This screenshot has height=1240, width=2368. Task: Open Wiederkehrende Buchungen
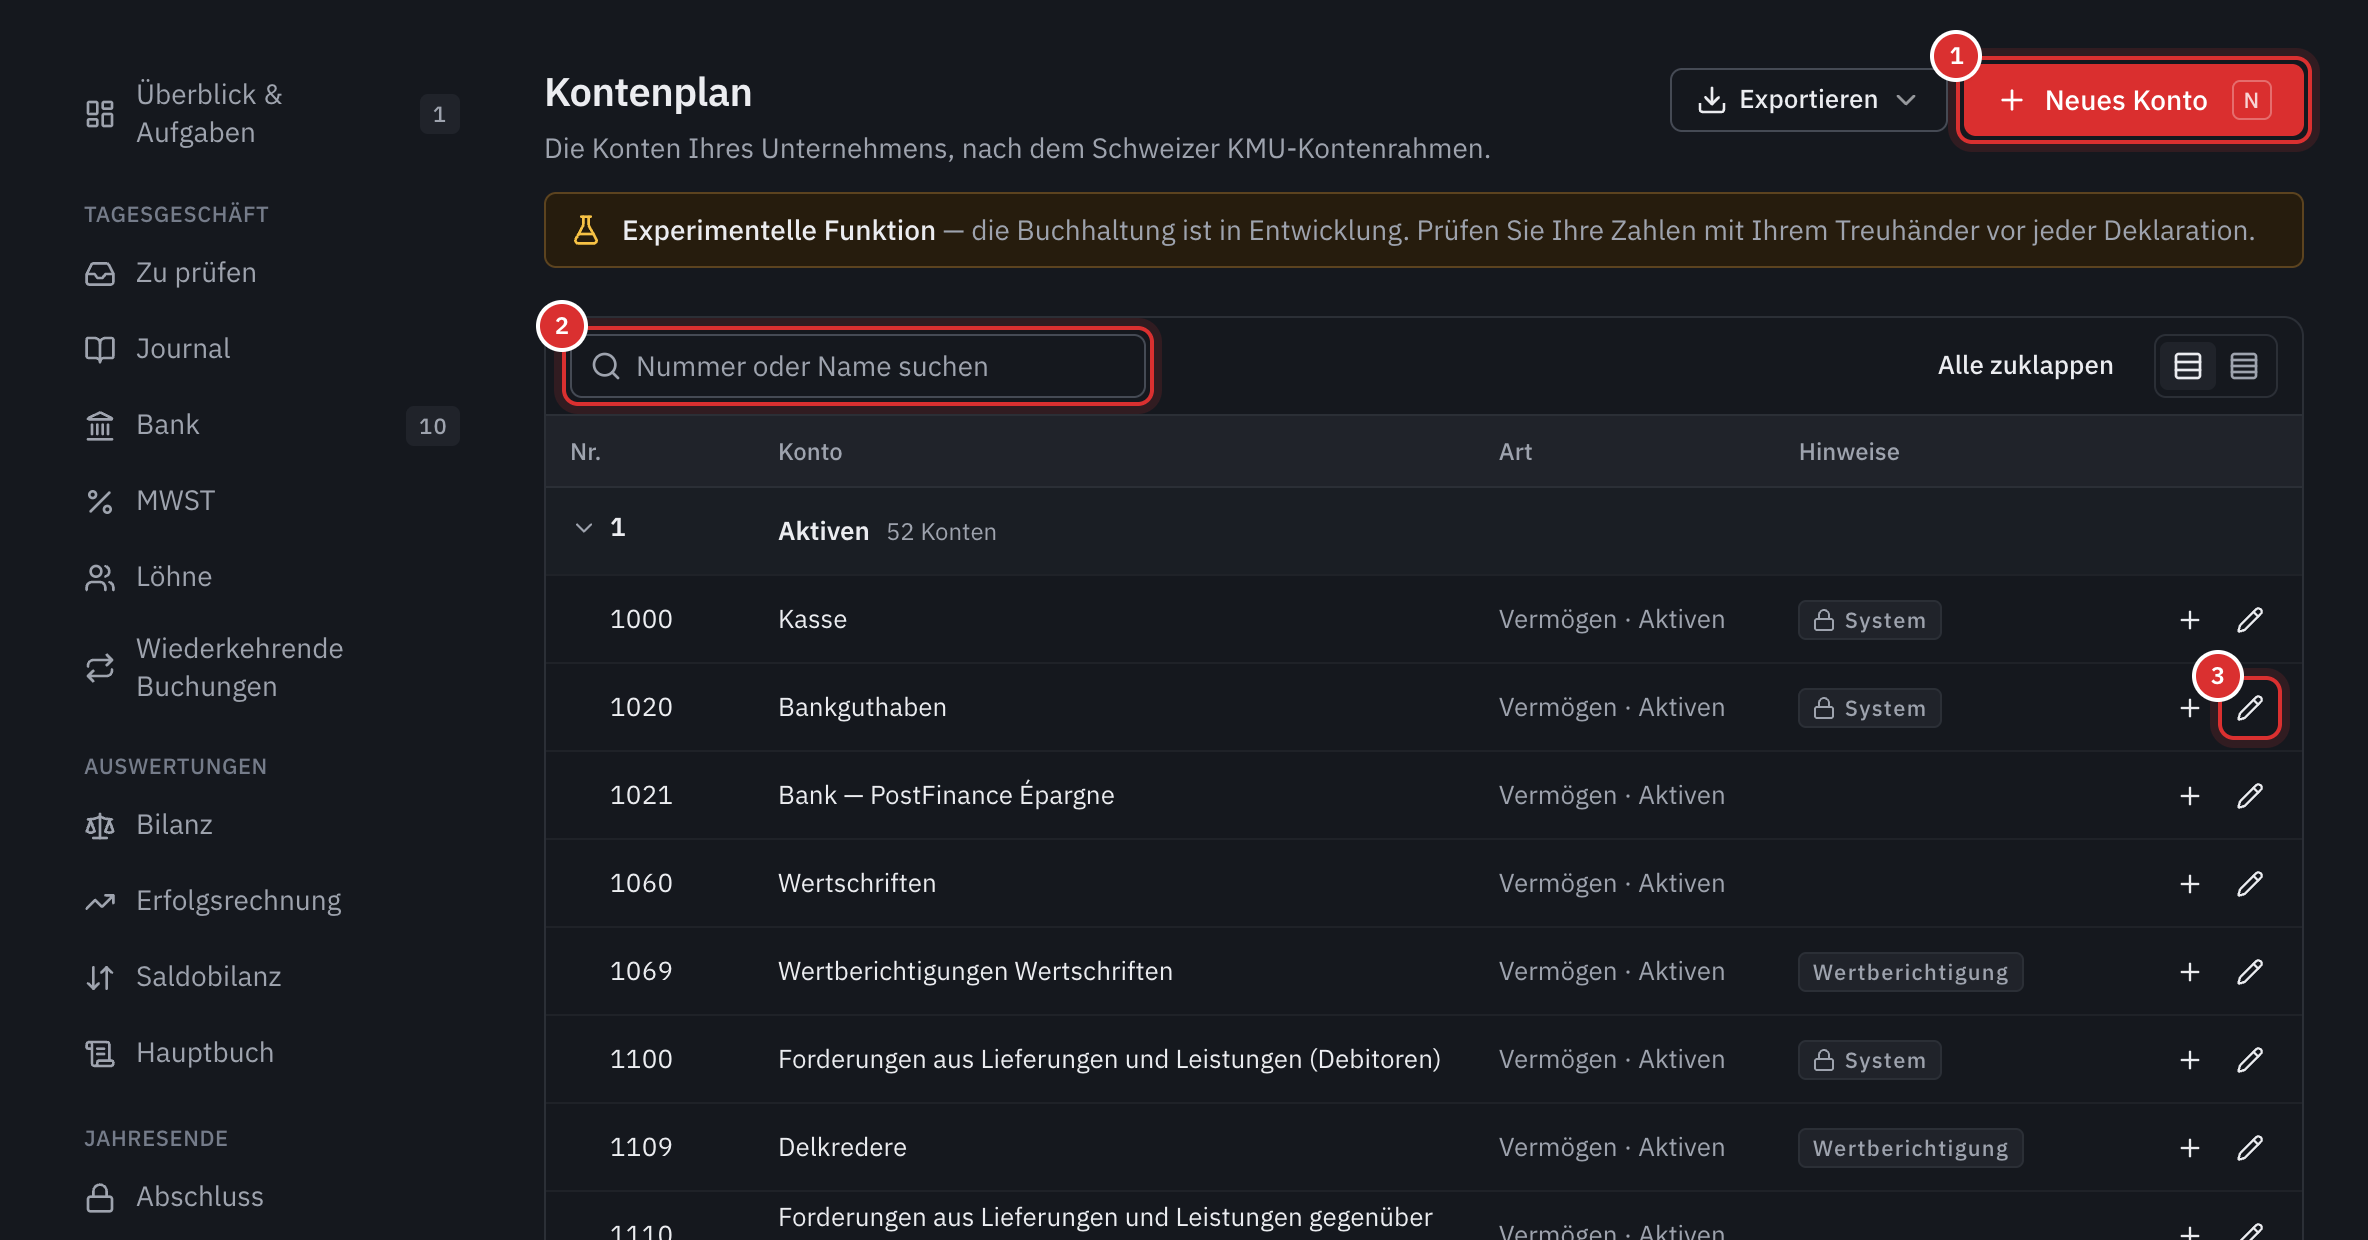pyautogui.click(x=272, y=668)
